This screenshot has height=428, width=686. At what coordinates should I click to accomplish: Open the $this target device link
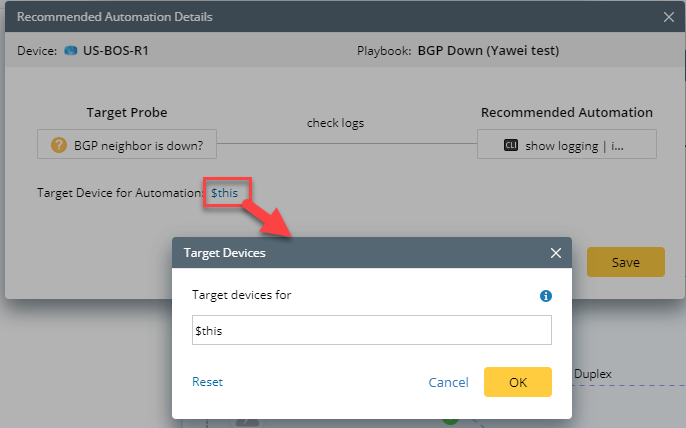pyautogui.click(x=224, y=193)
